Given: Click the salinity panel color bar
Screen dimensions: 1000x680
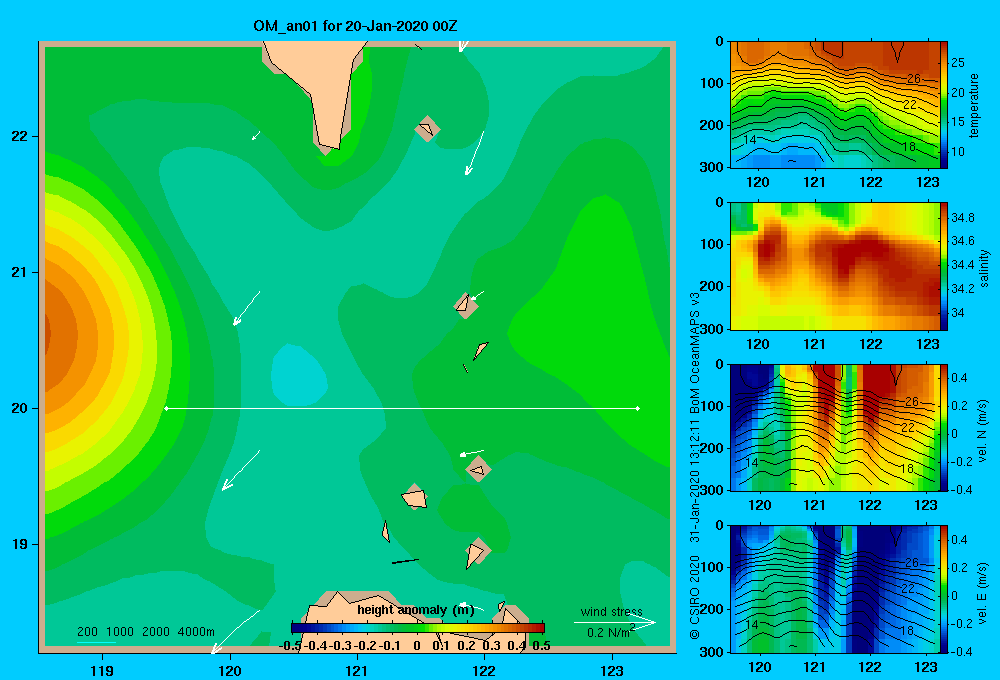Looking at the screenshot, I should pyautogui.click(x=944, y=266).
